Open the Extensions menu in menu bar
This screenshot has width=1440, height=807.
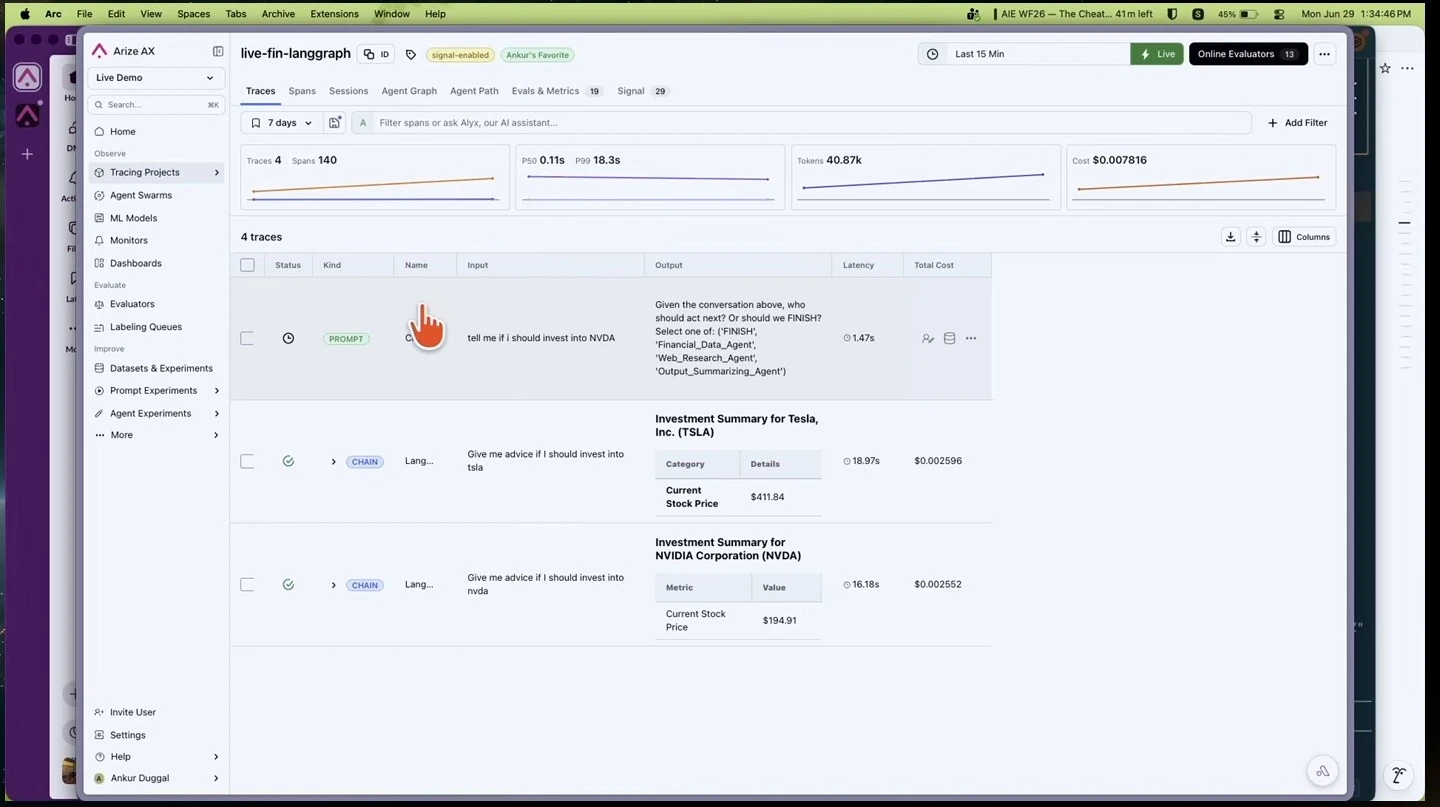(334, 14)
